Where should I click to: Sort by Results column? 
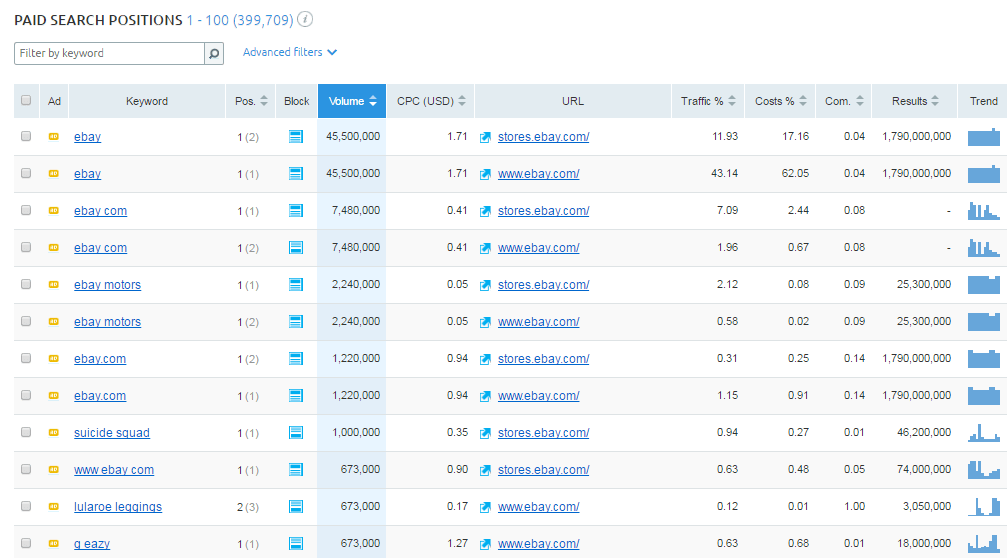915,101
